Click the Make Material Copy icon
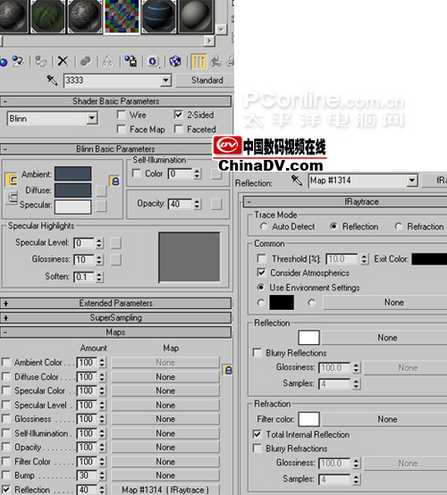This screenshot has width=447, height=495. coord(85,61)
